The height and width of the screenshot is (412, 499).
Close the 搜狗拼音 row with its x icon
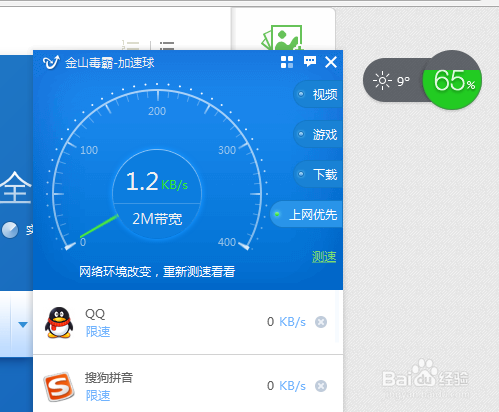(x=321, y=386)
